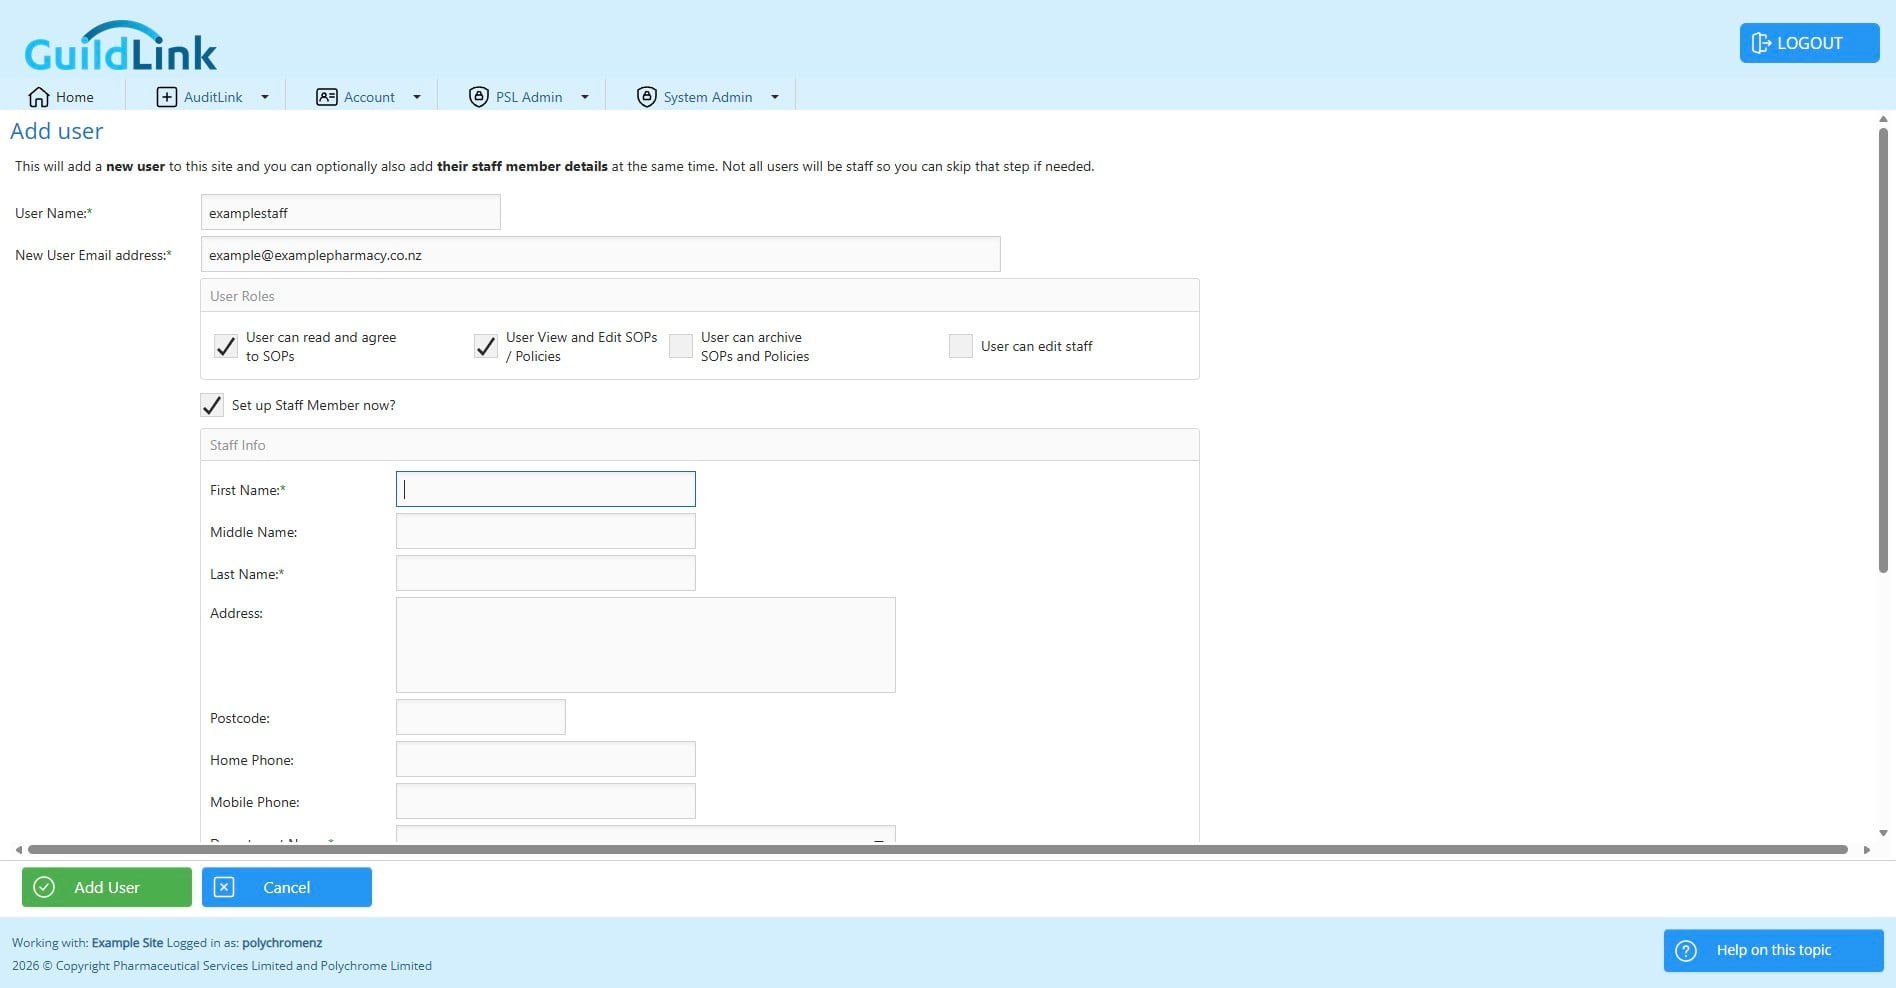This screenshot has height=988, width=1896.
Task: Click the LOGOUT button
Action: (x=1809, y=43)
